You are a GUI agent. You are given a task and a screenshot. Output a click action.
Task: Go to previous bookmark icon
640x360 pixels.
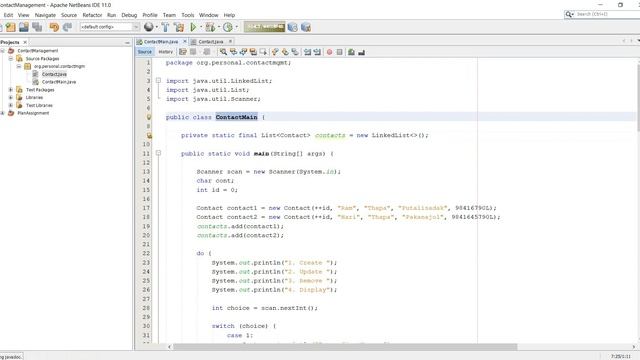275,52
